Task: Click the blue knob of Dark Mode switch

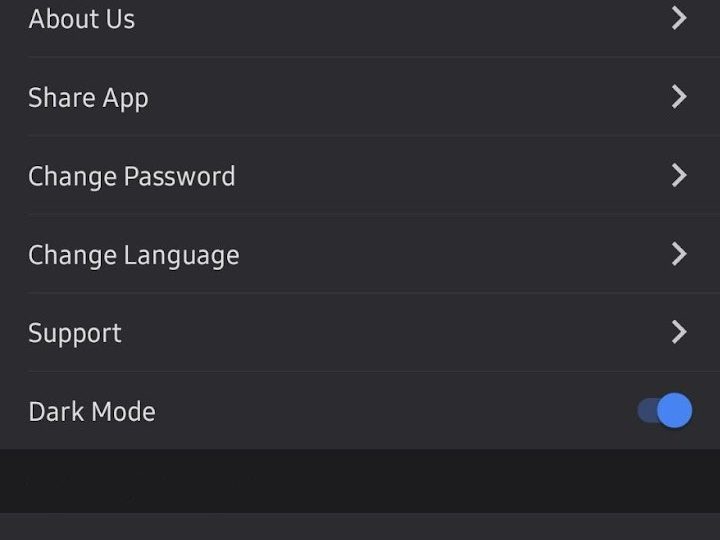Action: [x=675, y=410]
